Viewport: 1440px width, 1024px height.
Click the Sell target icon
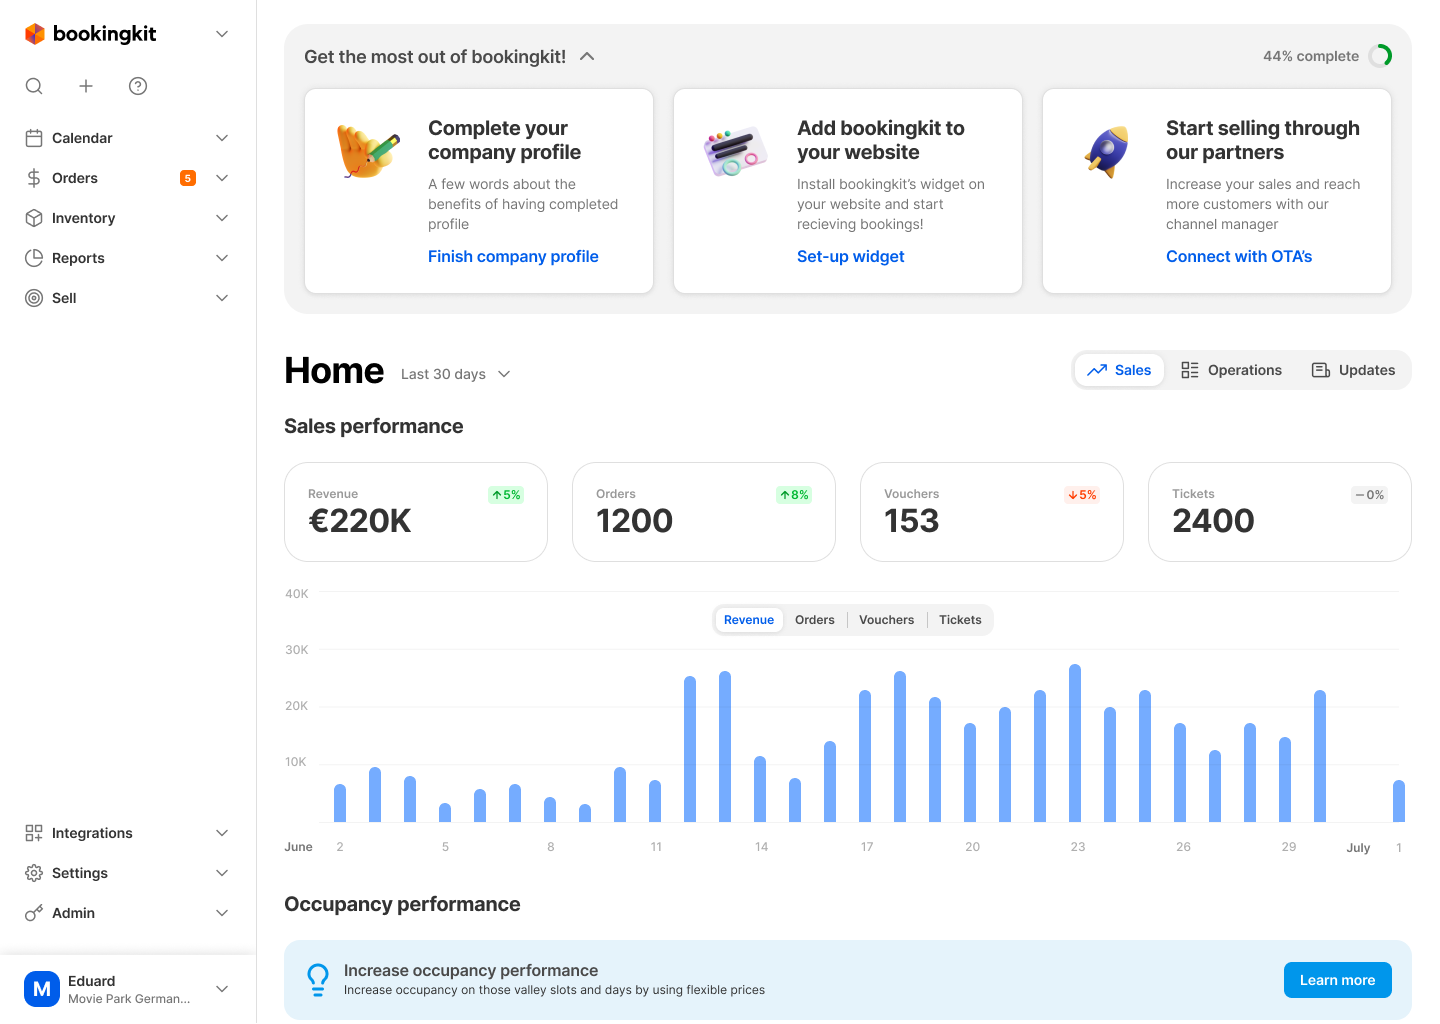click(x=34, y=298)
